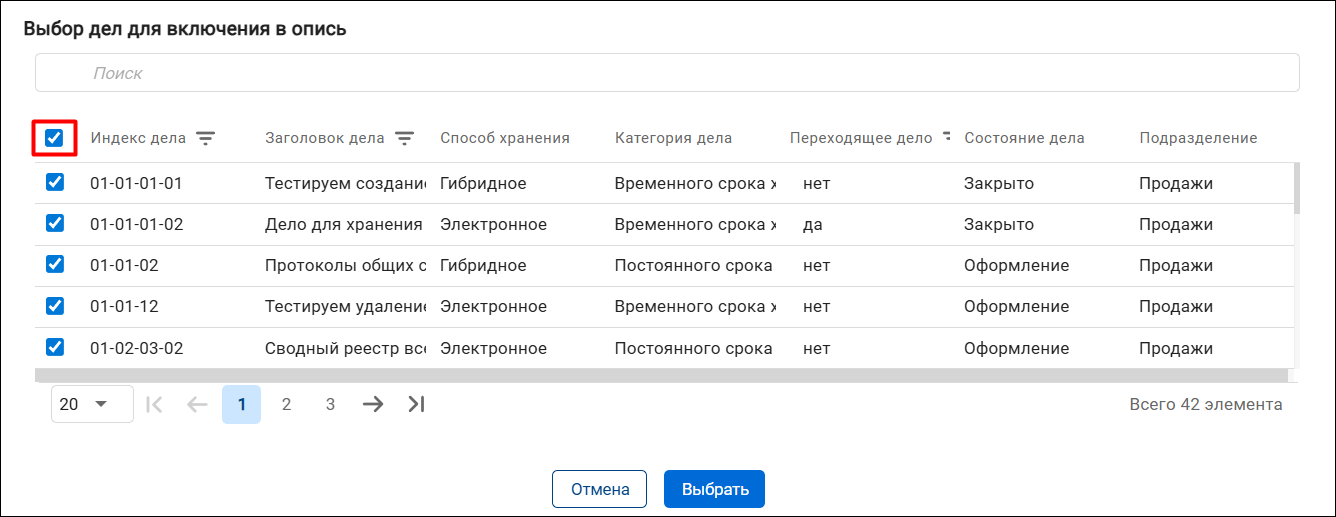
Task: Click Продажи in row 01-02-03-02
Action: click(x=1176, y=348)
